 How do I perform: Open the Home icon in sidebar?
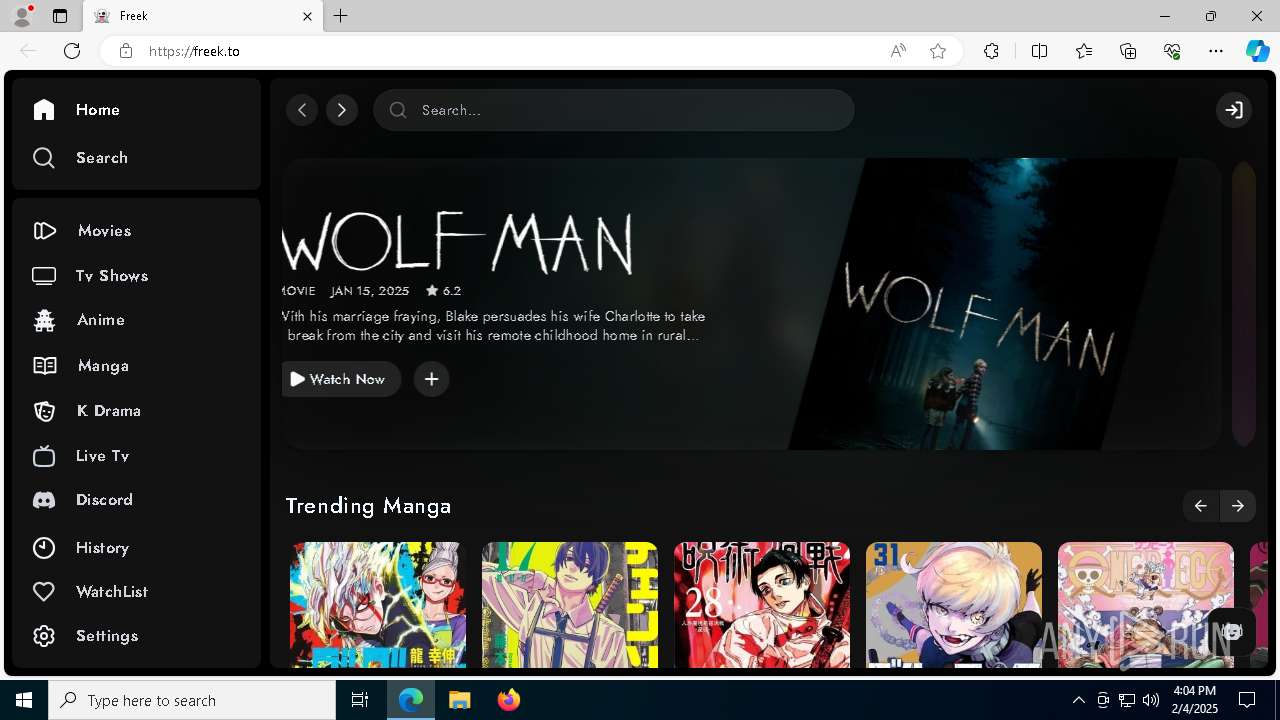pos(44,110)
